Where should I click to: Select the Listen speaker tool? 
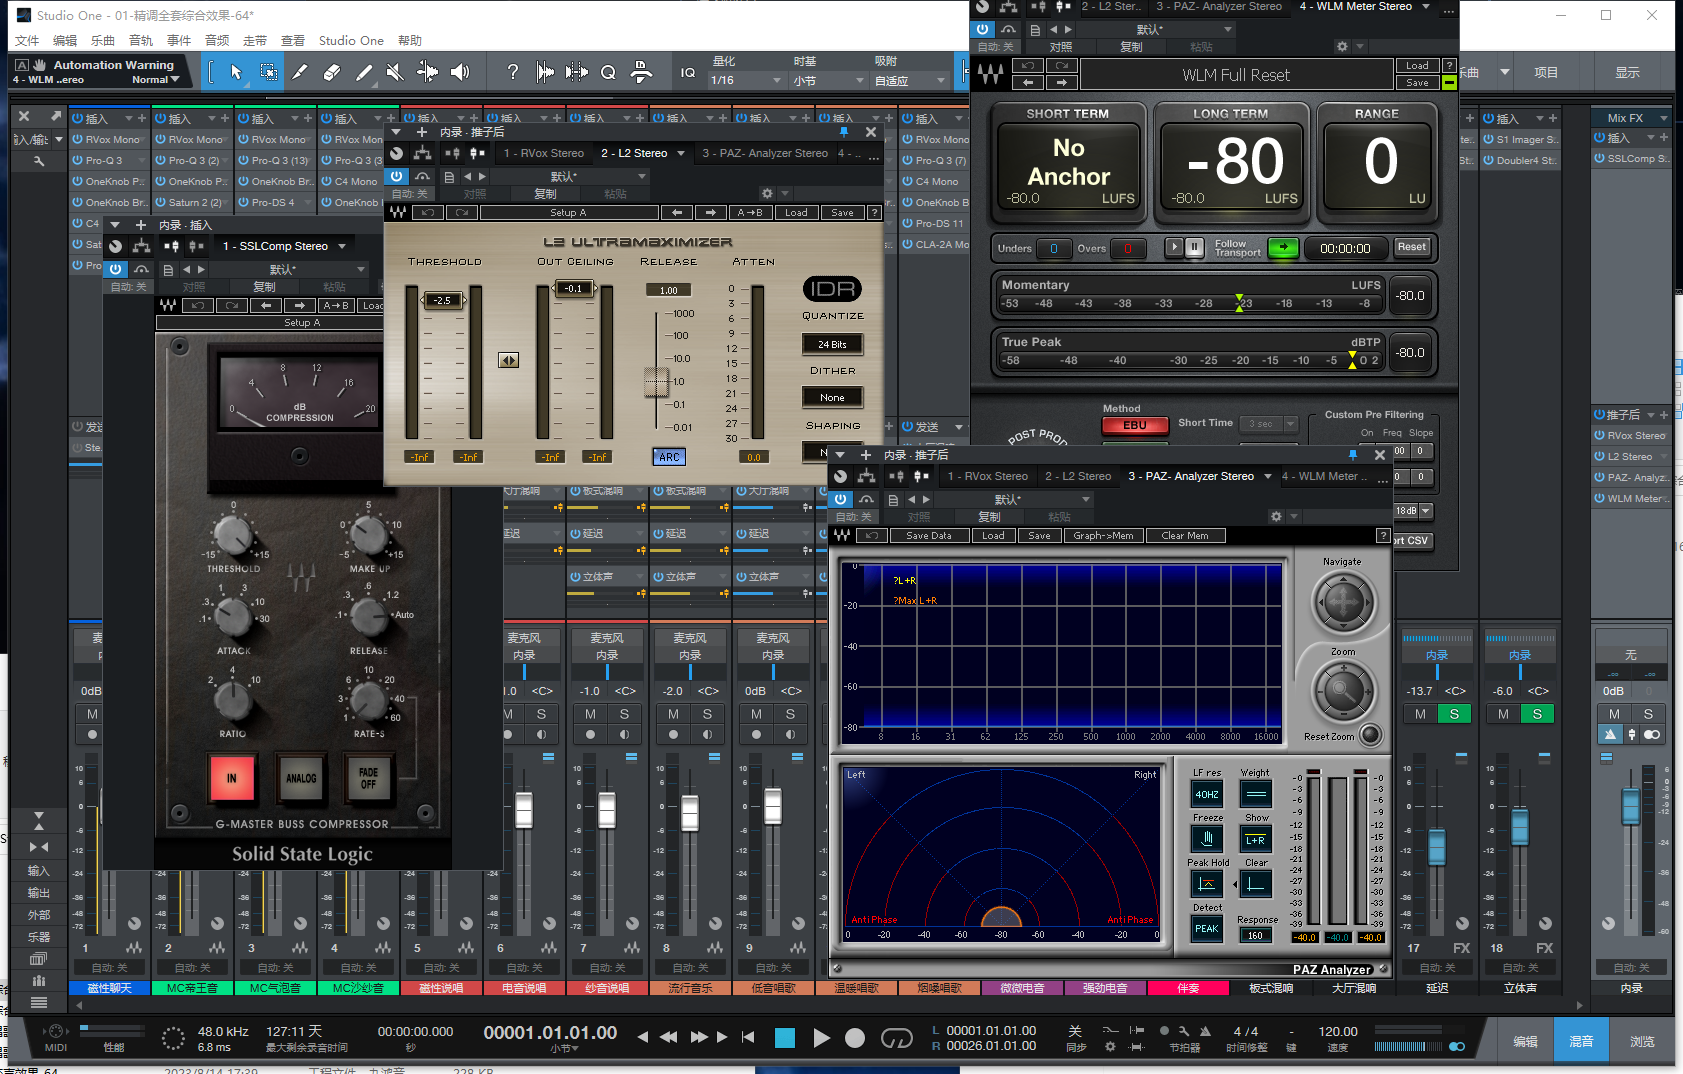pyautogui.click(x=460, y=72)
